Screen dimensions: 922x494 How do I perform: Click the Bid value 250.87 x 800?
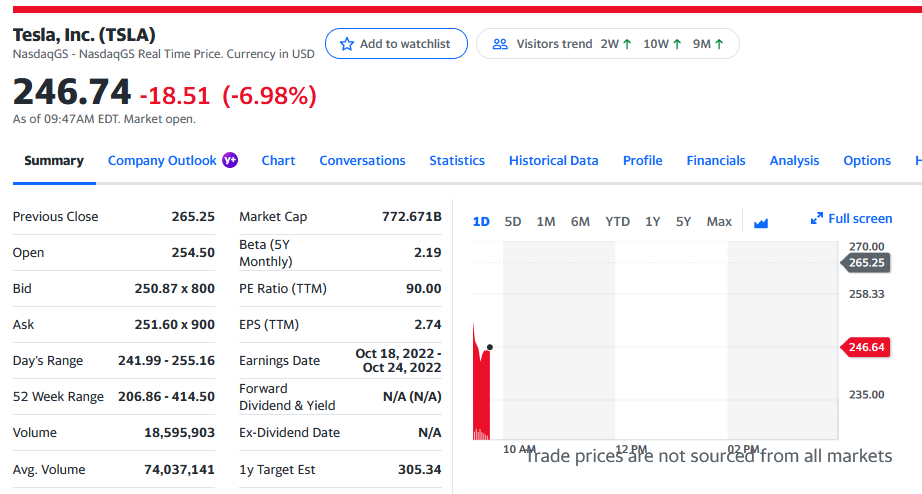[175, 288]
